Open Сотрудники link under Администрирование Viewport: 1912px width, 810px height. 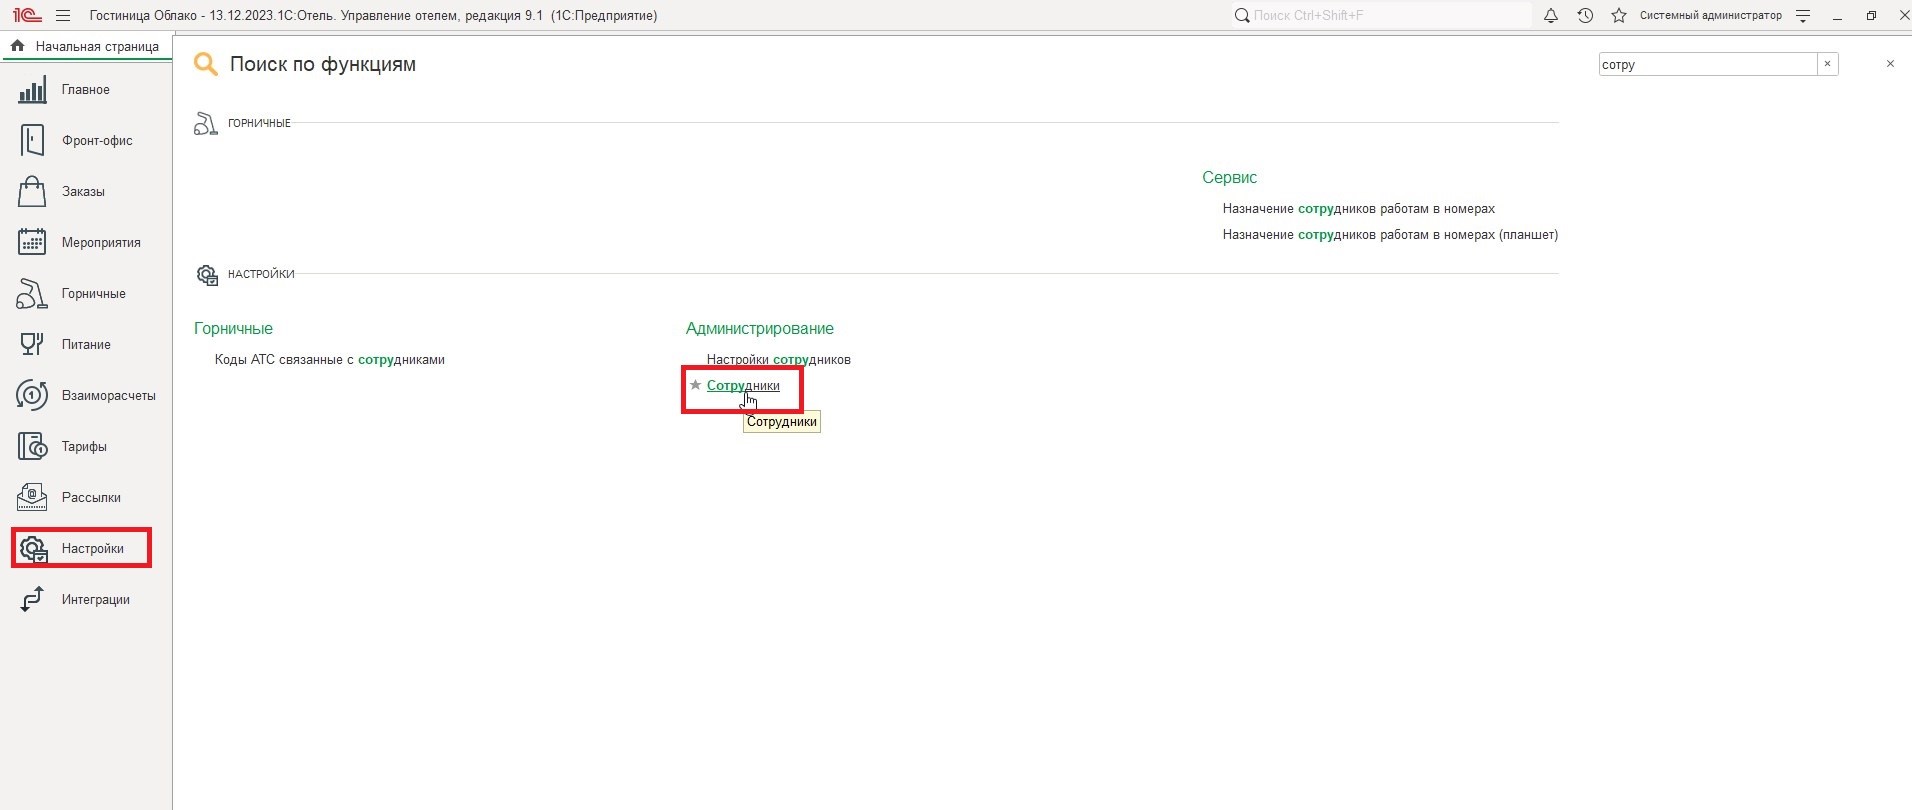coord(743,385)
